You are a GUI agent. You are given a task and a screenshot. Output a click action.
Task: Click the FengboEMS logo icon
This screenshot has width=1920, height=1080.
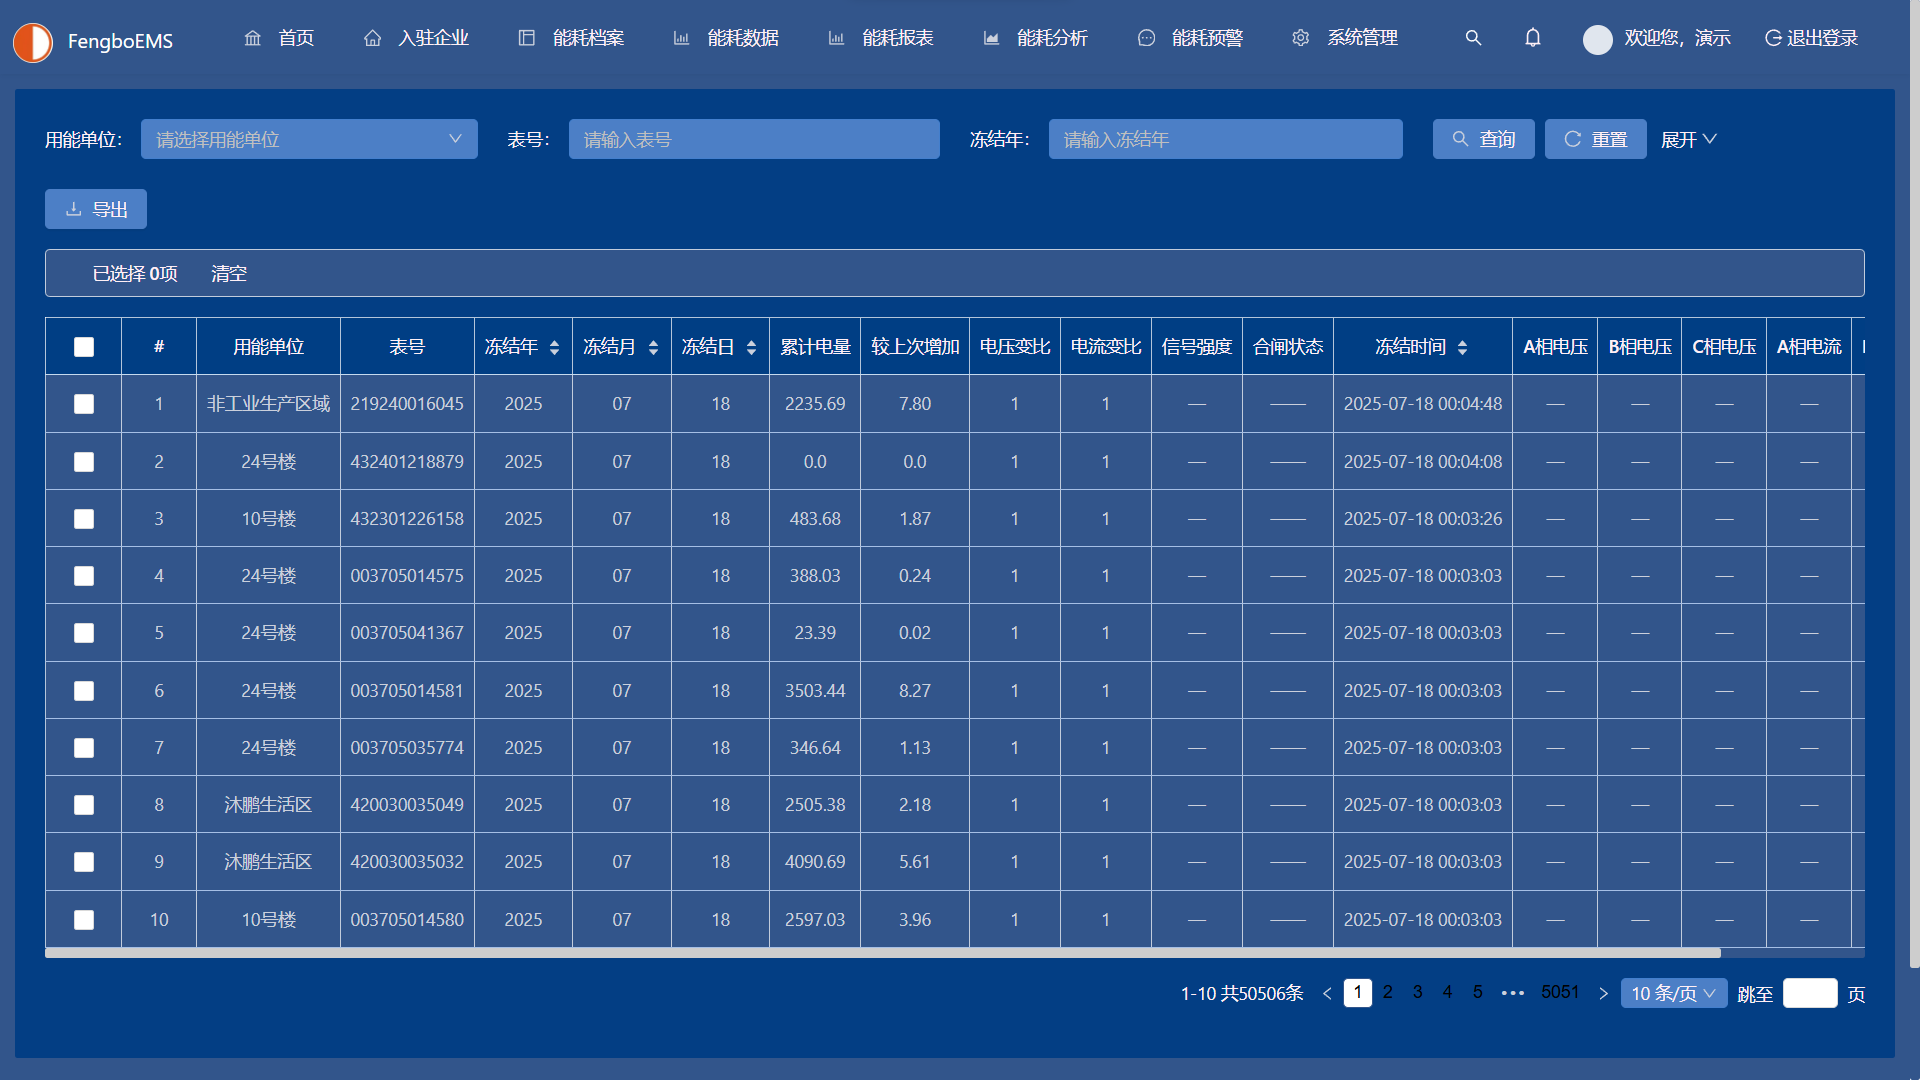pyautogui.click(x=33, y=42)
